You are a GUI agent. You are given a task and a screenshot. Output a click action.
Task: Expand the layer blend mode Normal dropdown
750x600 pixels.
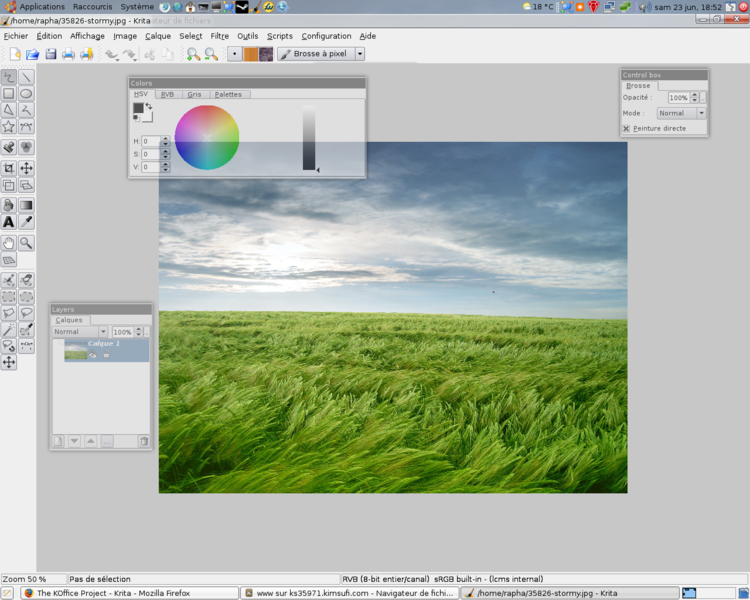coord(80,332)
